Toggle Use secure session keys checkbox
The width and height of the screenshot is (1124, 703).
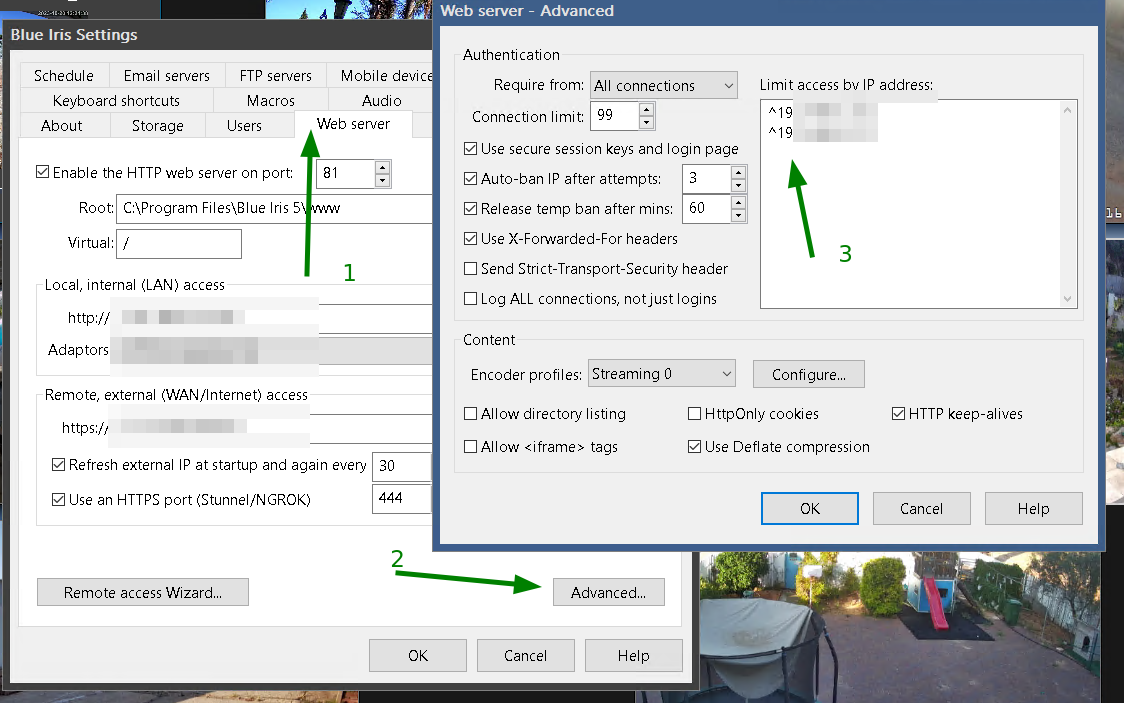click(x=471, y=149)
